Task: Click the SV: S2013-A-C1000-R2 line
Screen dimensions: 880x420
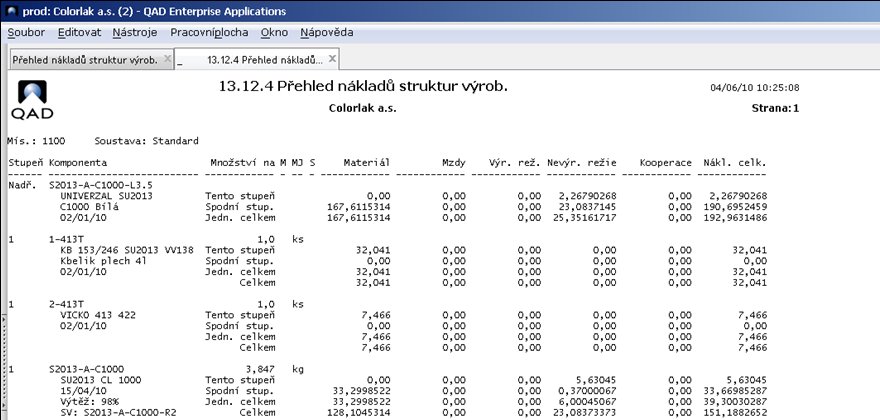Action: point(120,413)
